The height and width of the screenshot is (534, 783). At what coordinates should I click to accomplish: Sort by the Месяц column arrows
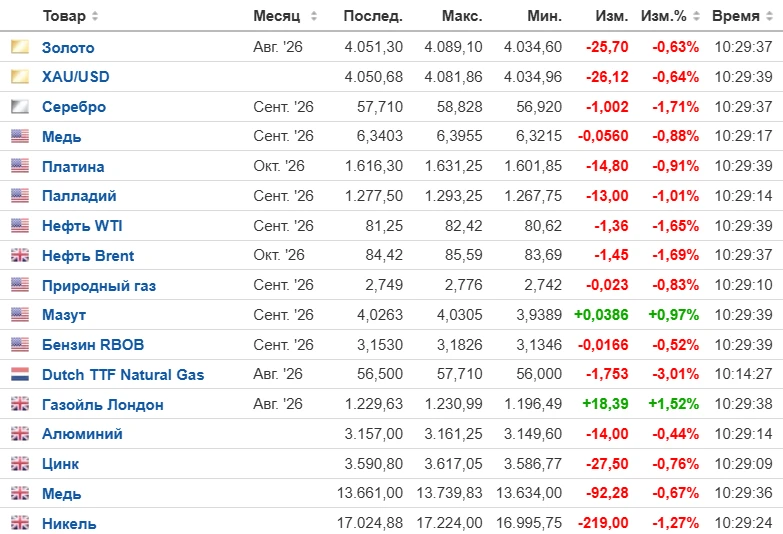[x=314, y=16]
